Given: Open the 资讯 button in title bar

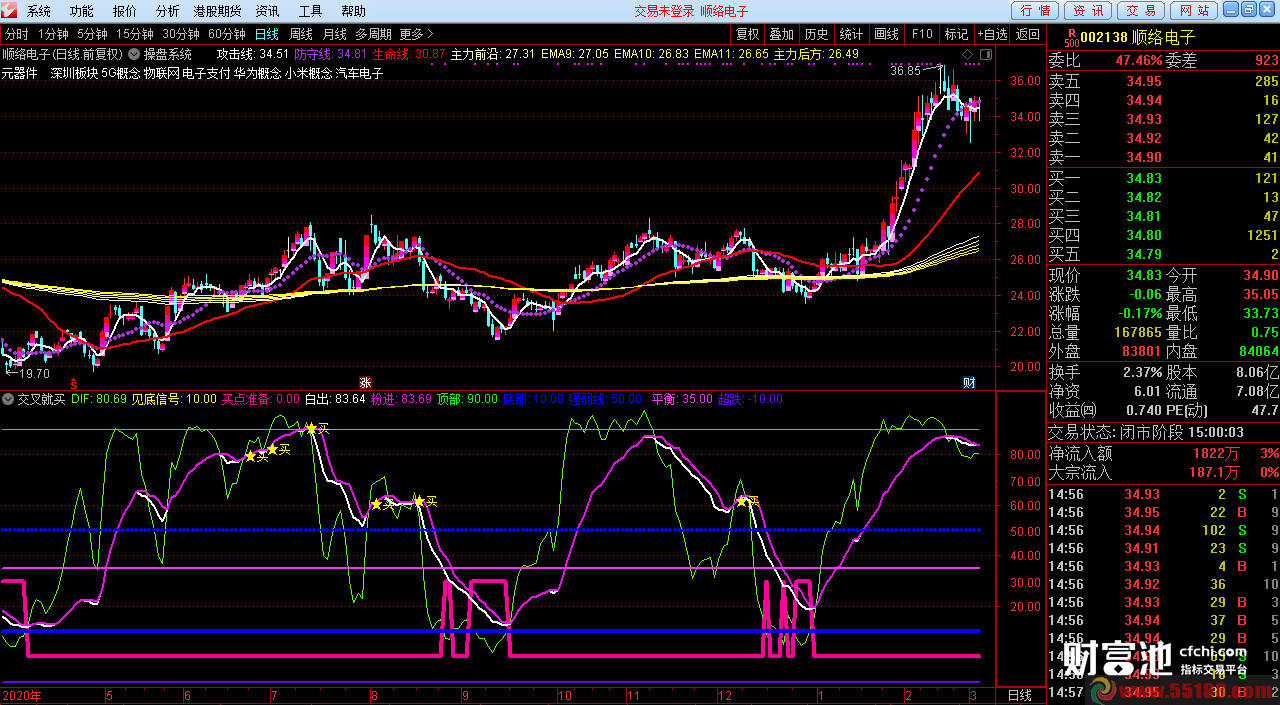Looking at the screenshot, I should tap(1089, 10).
